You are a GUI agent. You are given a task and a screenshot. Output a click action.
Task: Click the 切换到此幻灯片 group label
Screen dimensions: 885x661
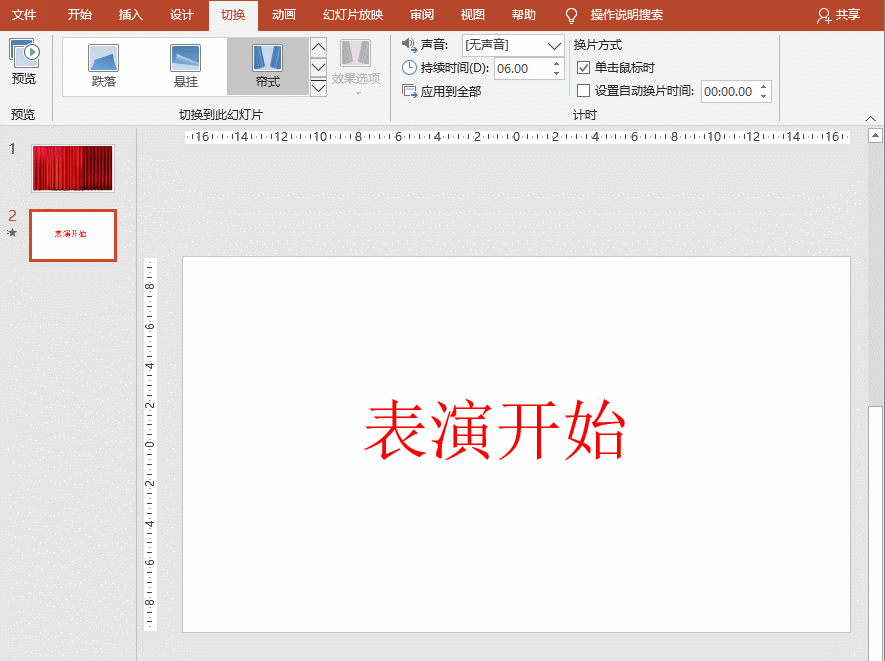pyautogui.click(x=221, y=115)
